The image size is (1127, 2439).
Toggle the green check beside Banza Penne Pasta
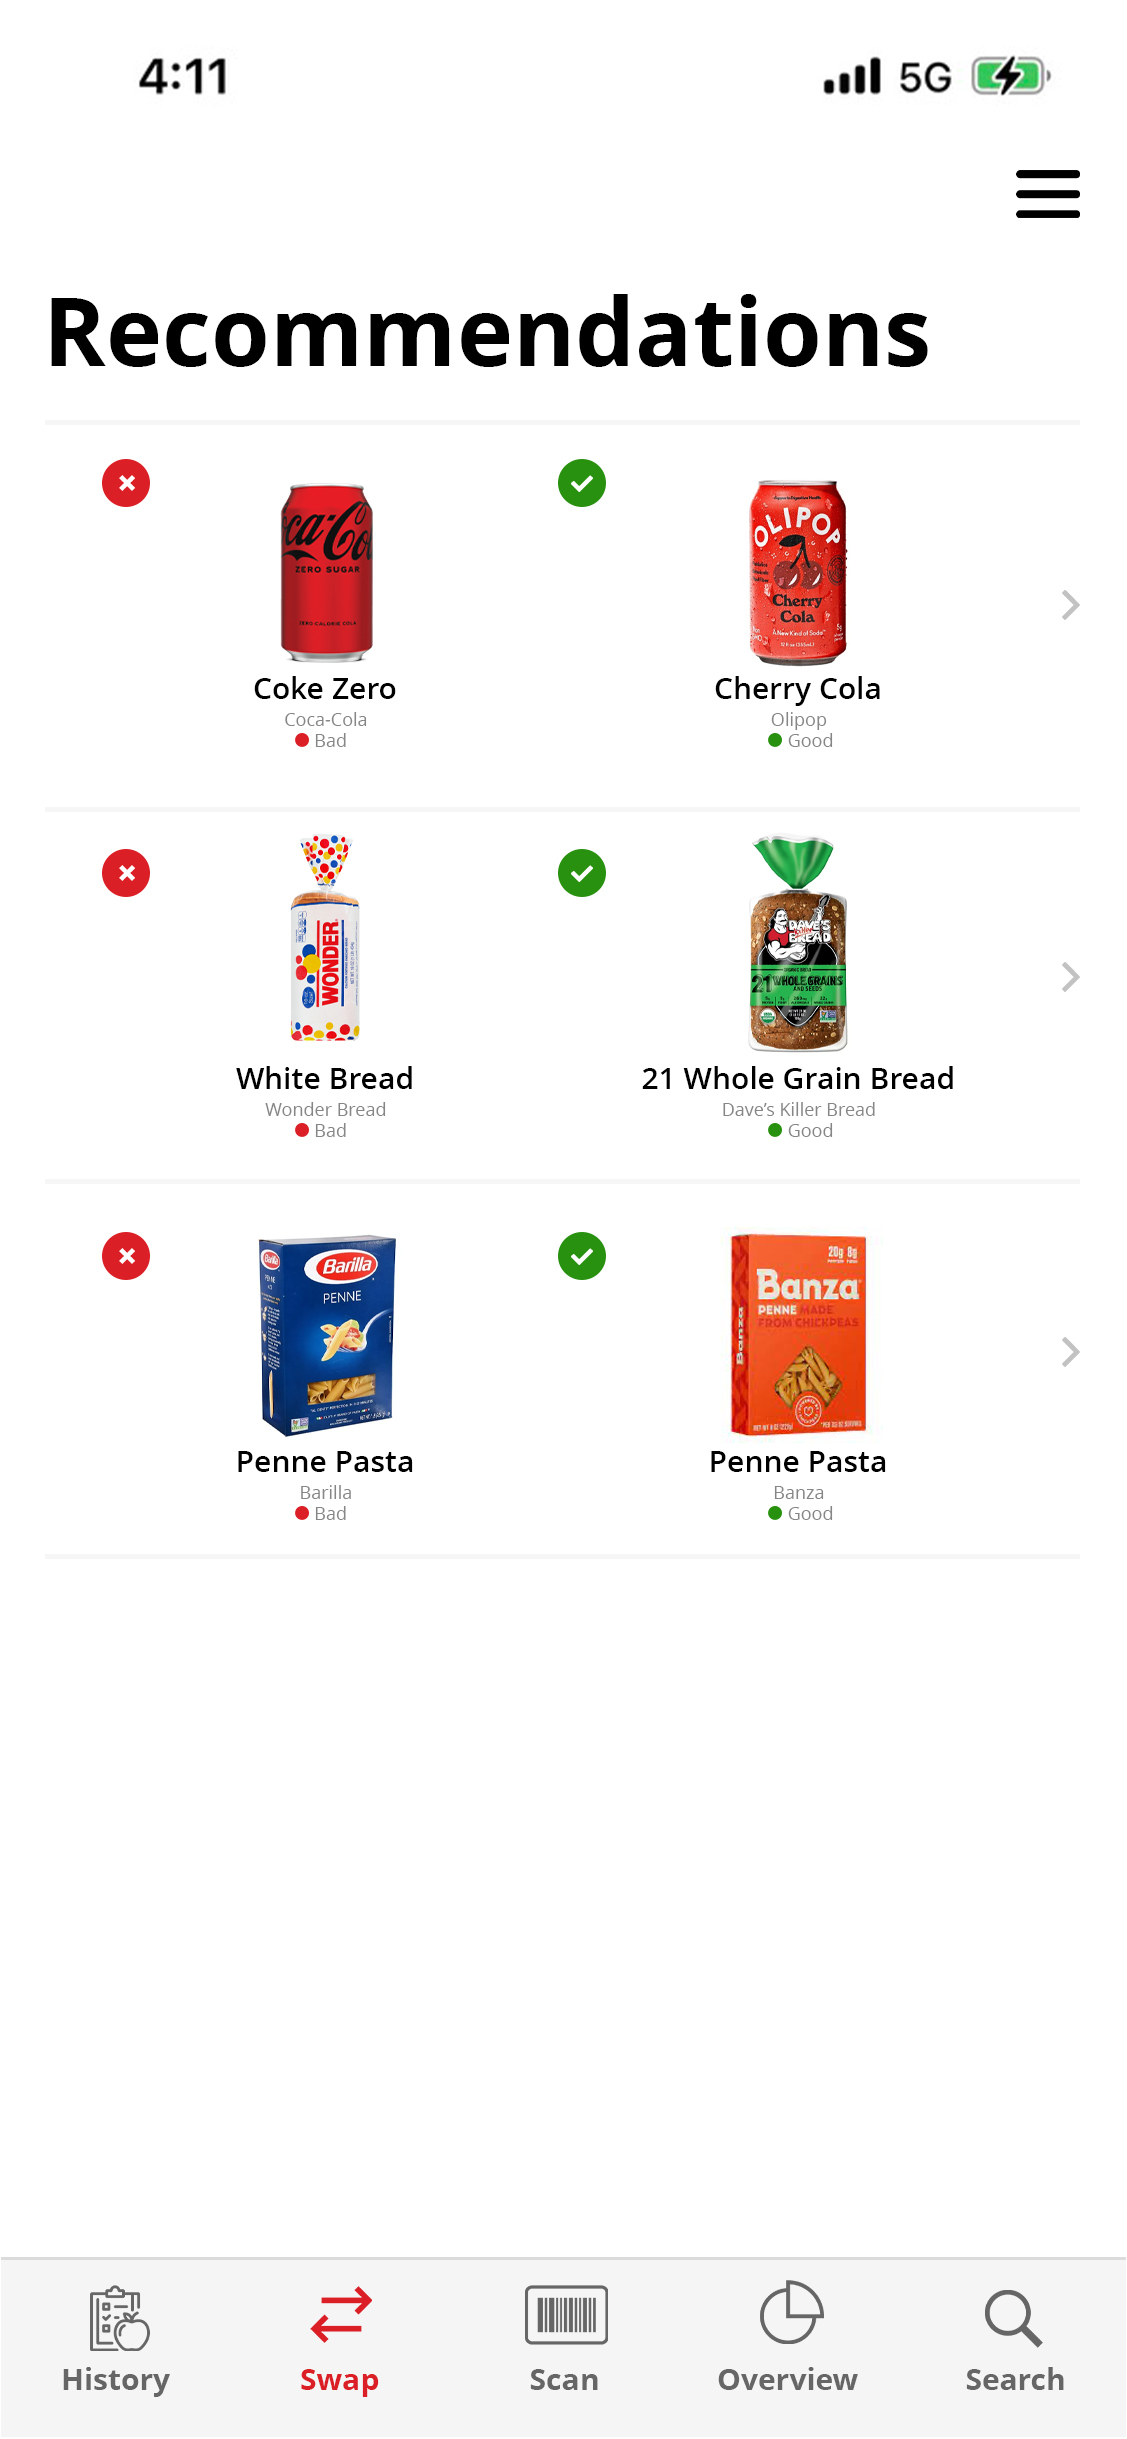[582, 1256]
